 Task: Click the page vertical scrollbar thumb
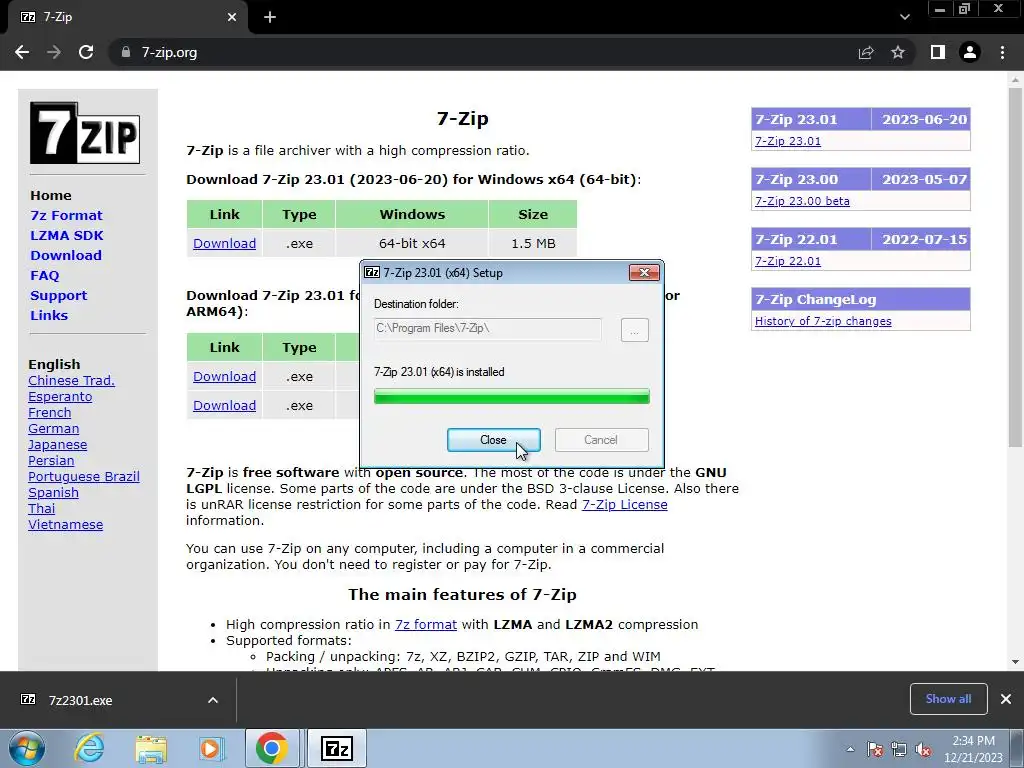coord(1015,268)
